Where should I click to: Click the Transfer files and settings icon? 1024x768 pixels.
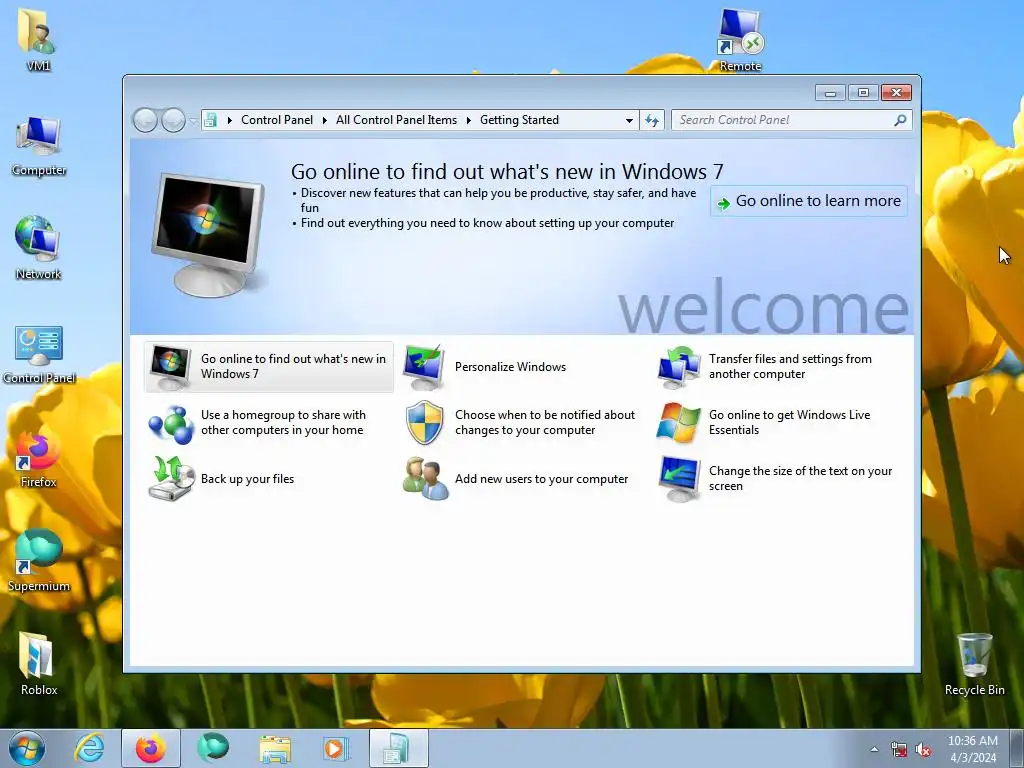[679, 367]
